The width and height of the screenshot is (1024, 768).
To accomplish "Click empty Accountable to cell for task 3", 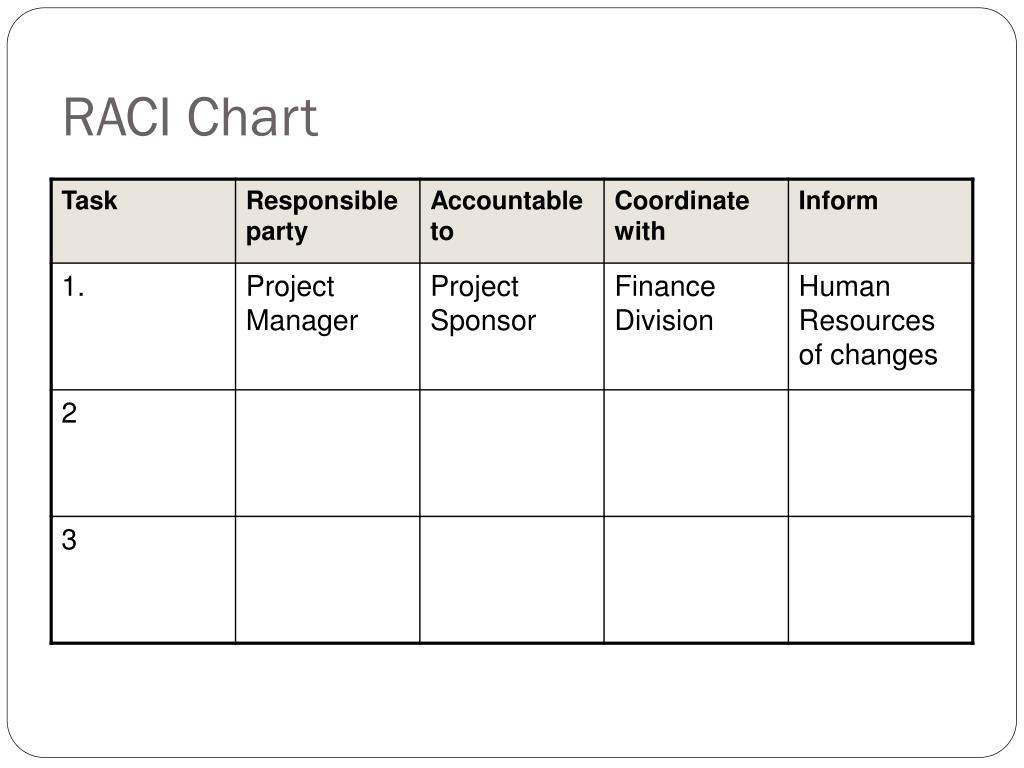I will 511,579.
